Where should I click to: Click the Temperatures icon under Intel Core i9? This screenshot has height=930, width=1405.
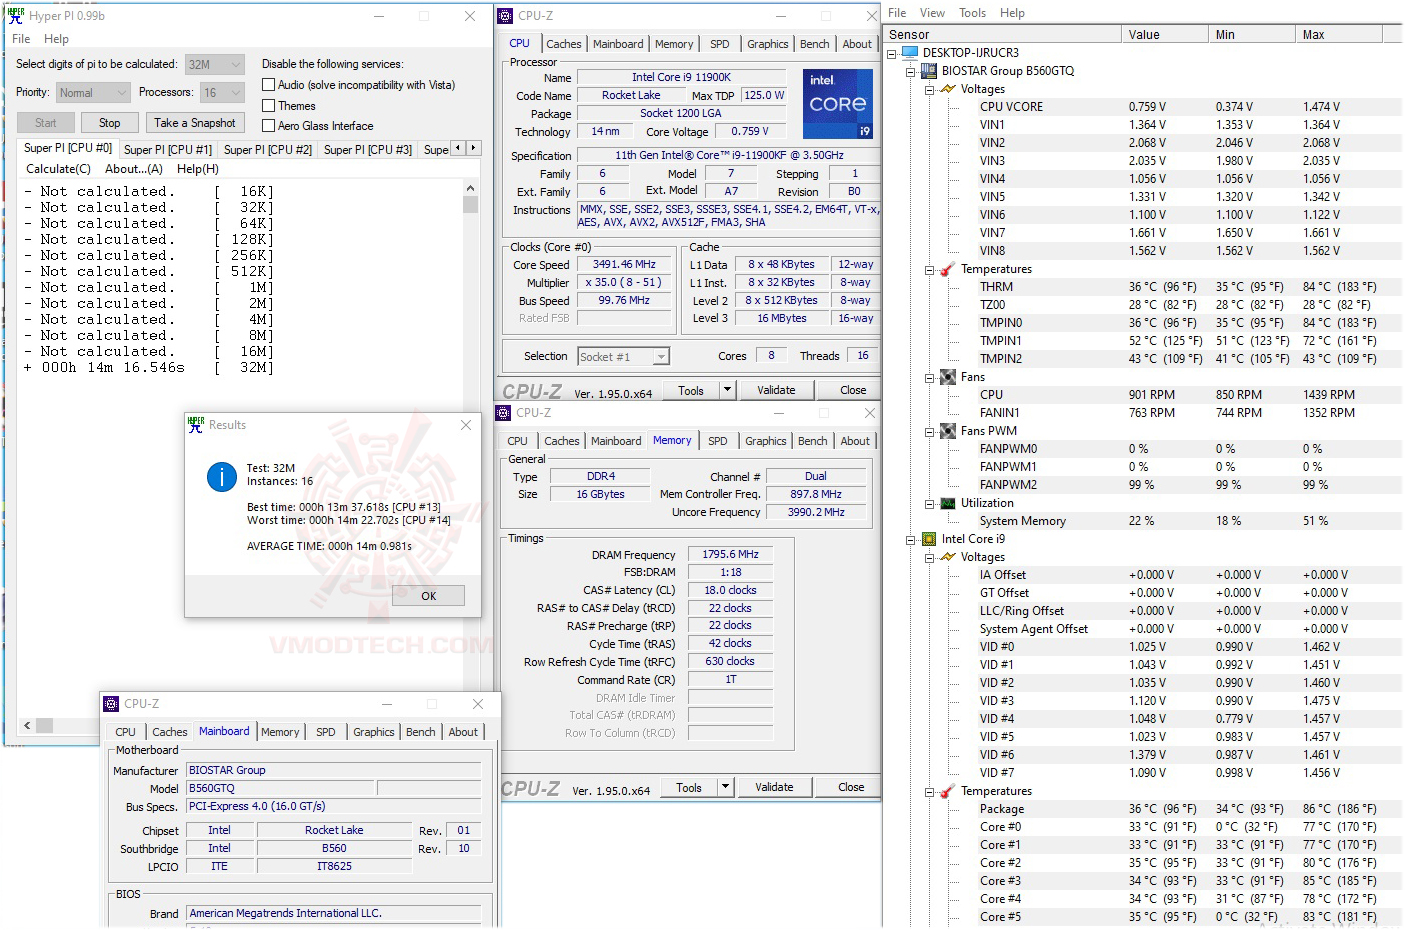(x=947, y=791)
